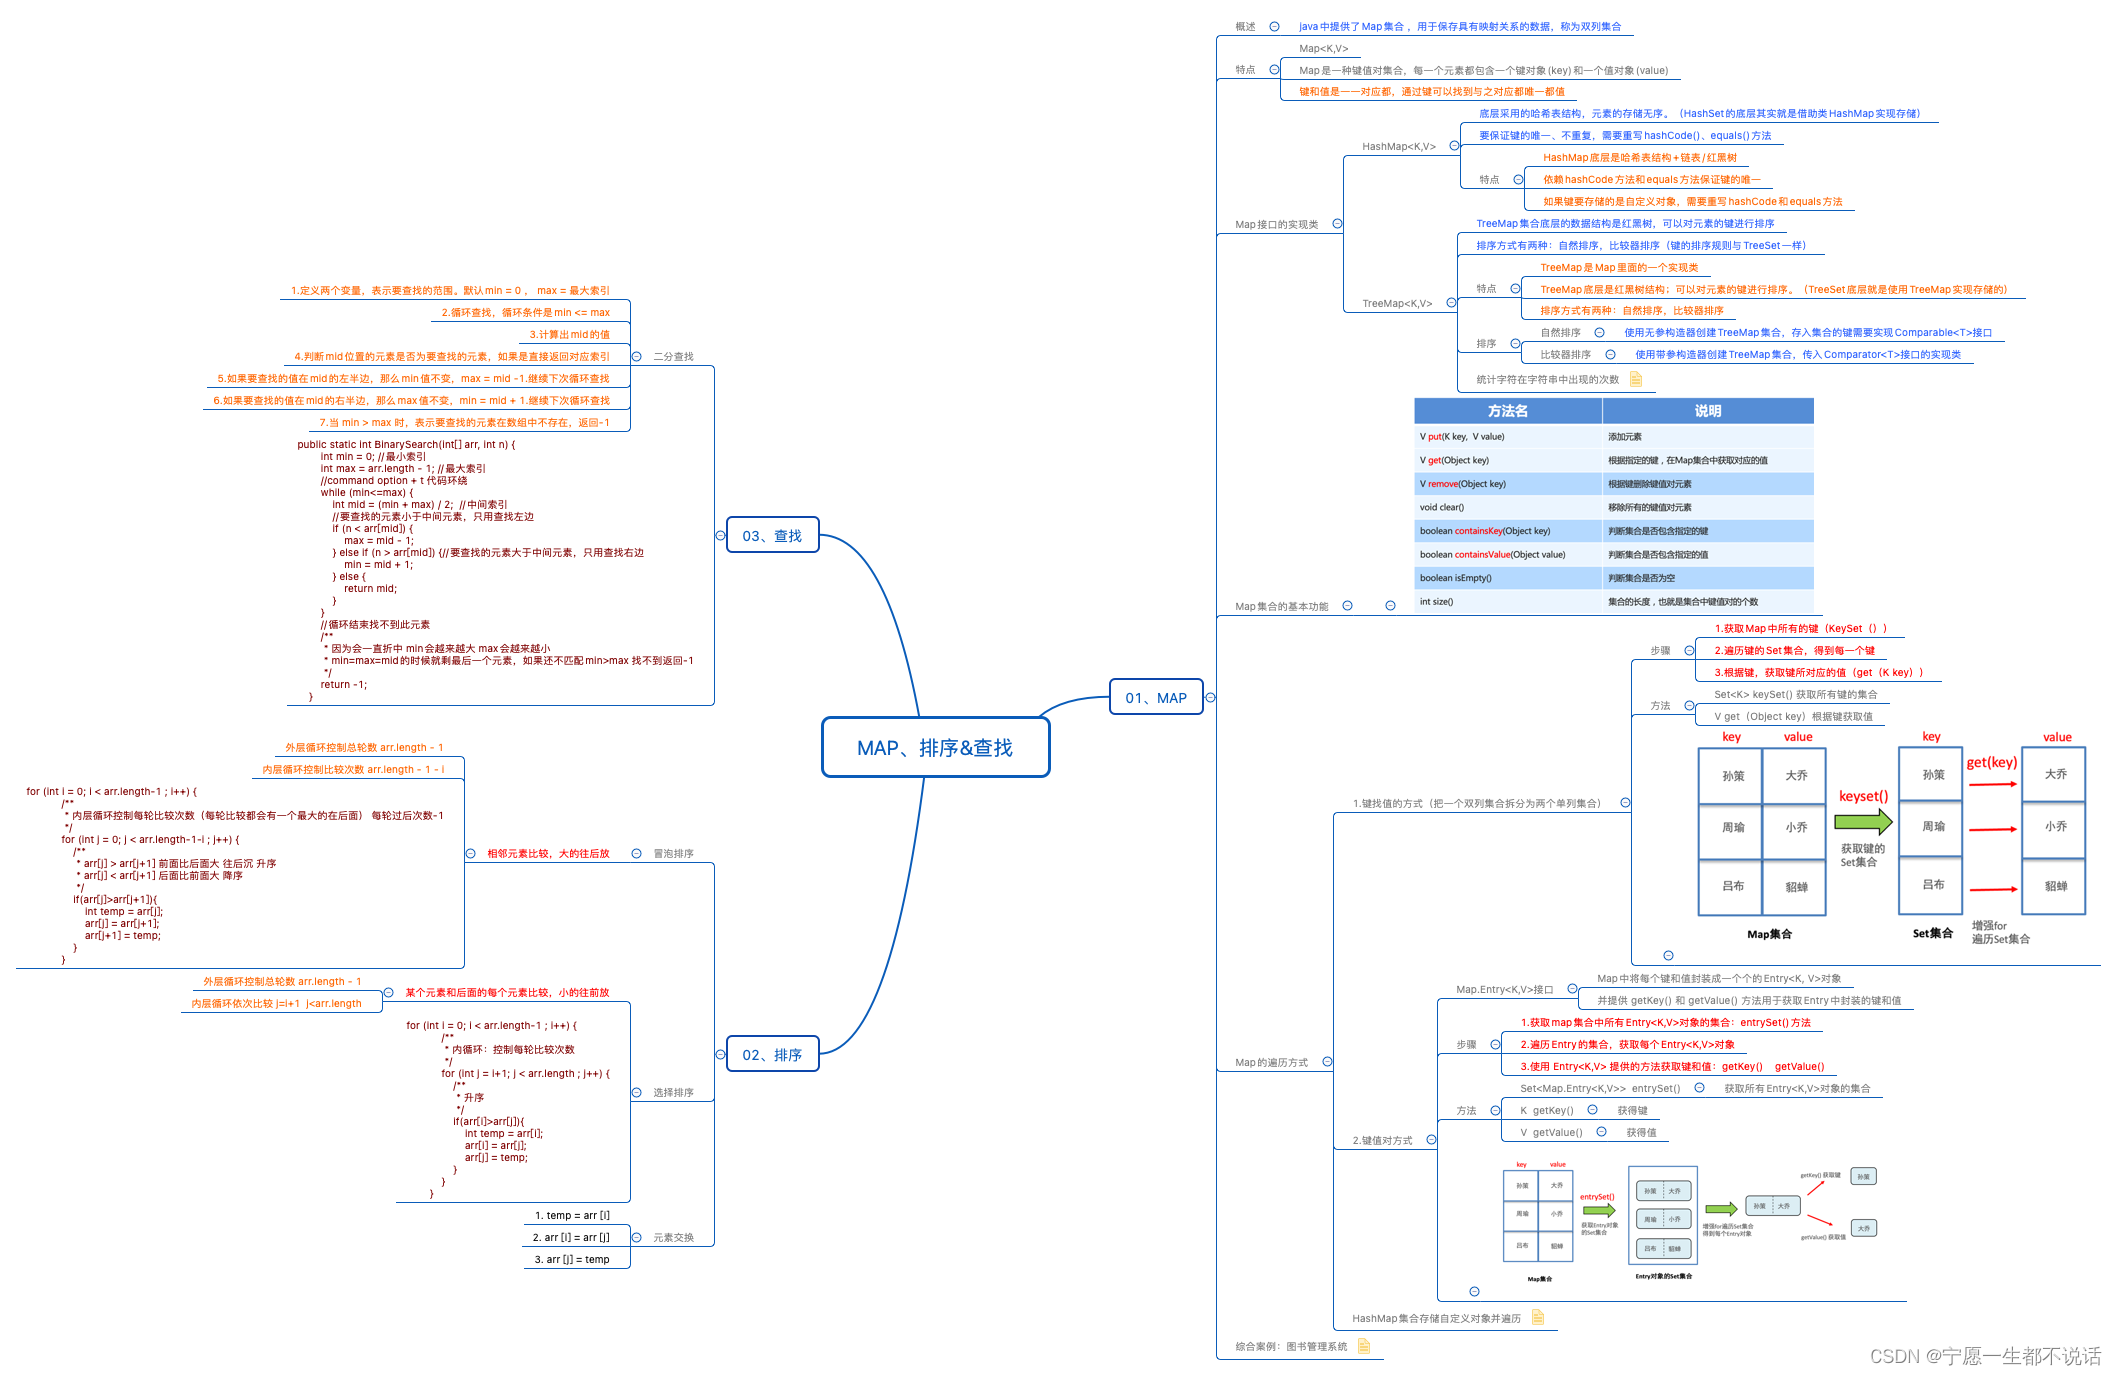Click the selection sort code block
The width and height of the screenshot is (2117, 1375).
pyautogui.click(x=508, y=1109)
